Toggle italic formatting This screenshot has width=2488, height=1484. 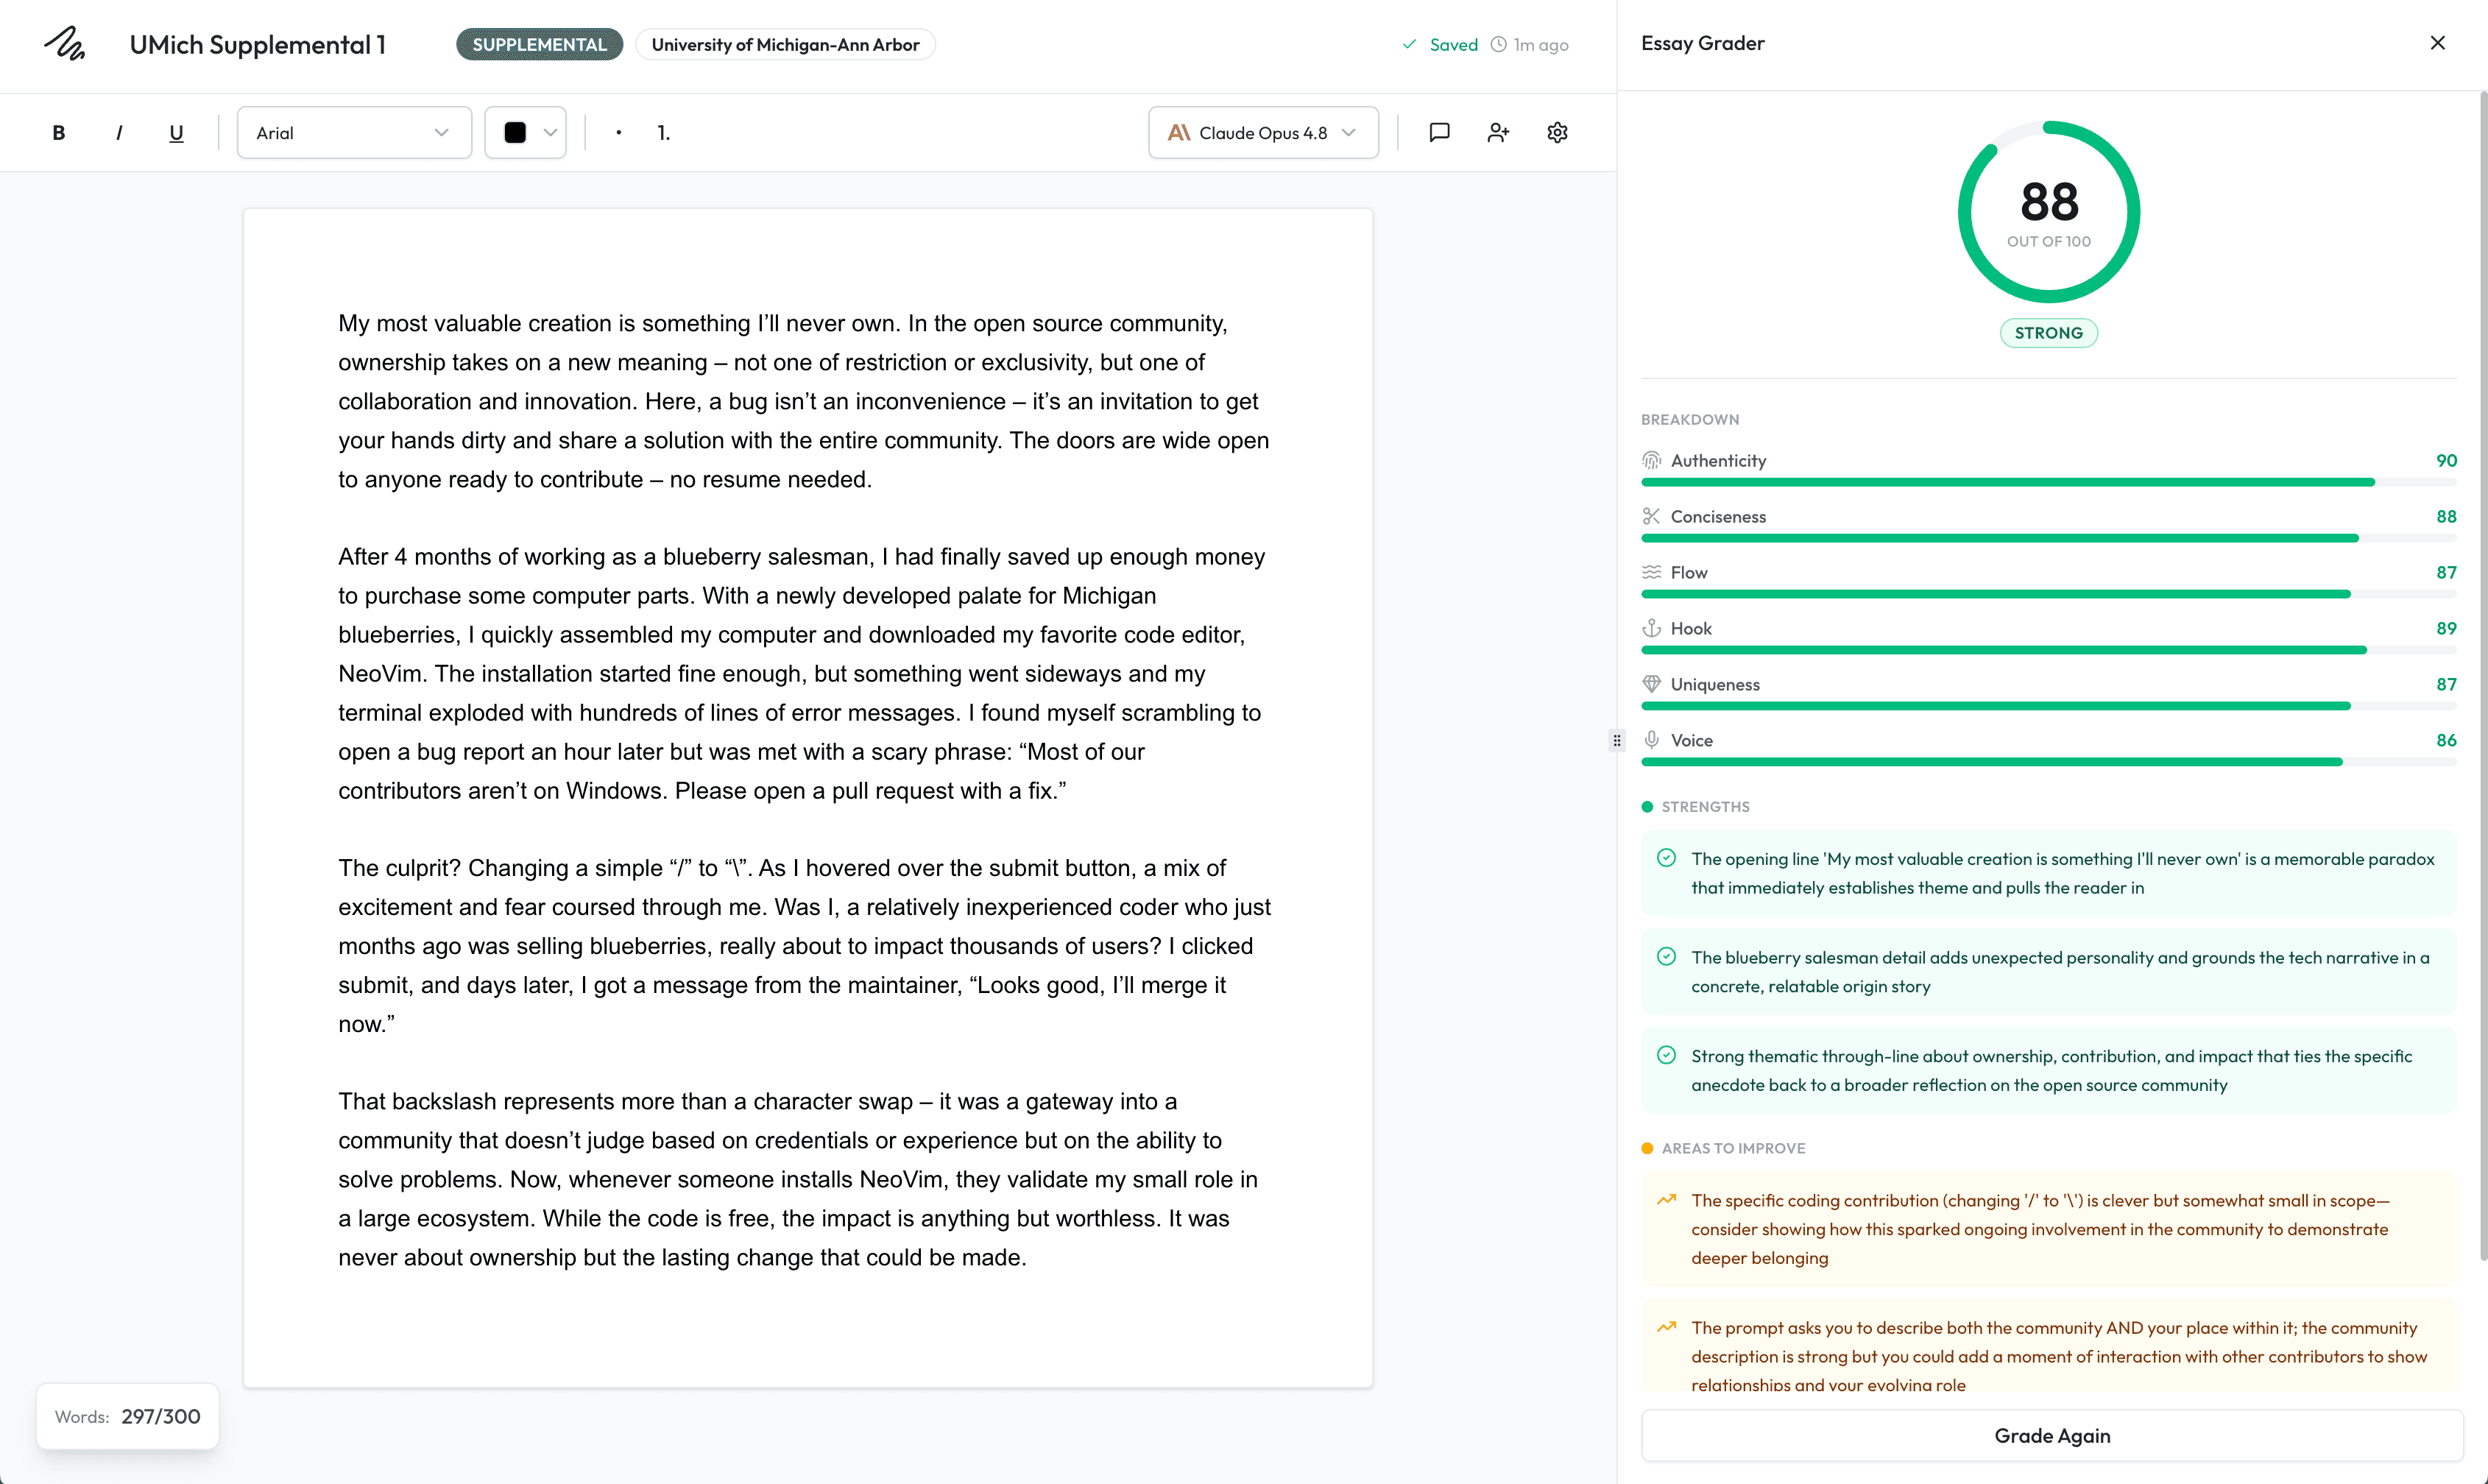click(118, 133)
